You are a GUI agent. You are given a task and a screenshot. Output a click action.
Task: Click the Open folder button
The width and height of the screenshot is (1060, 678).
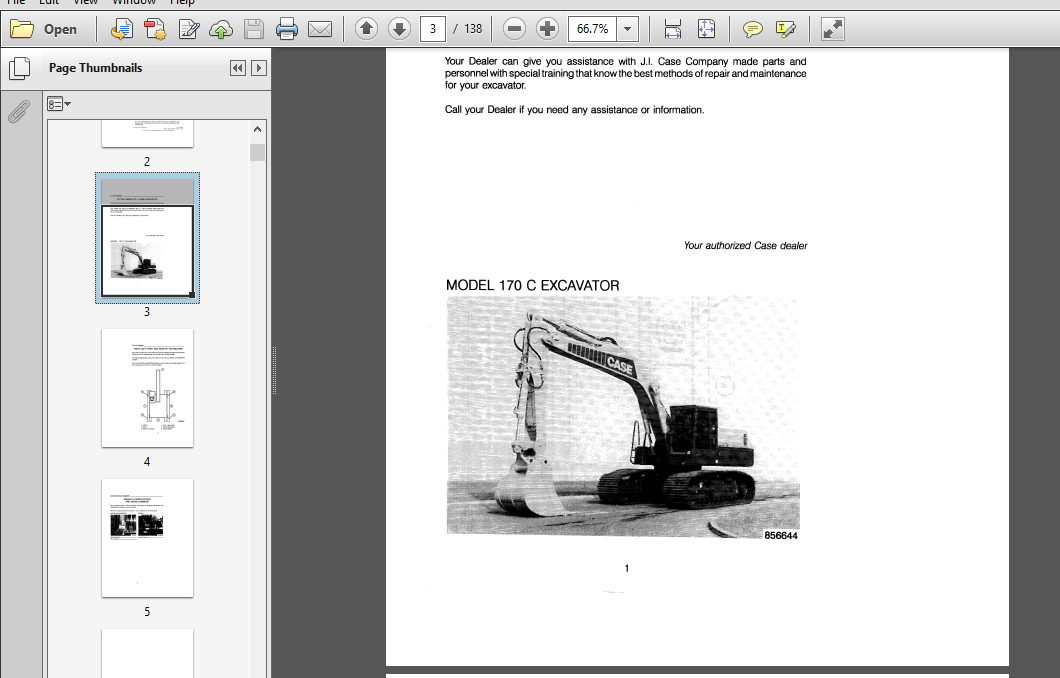(x=44, y=29)
